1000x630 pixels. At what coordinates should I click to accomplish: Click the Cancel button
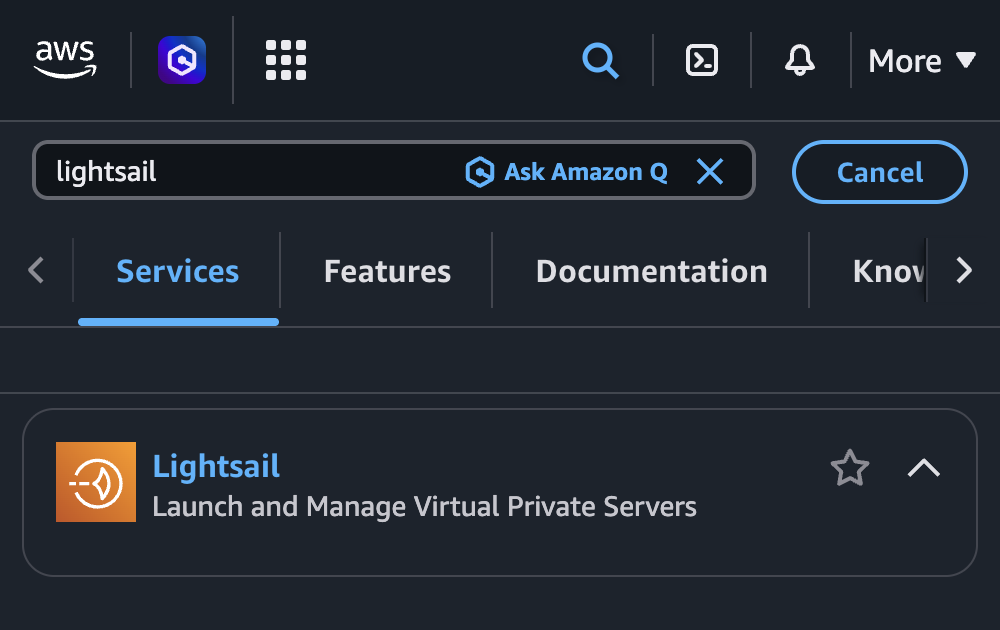(879, 172)
